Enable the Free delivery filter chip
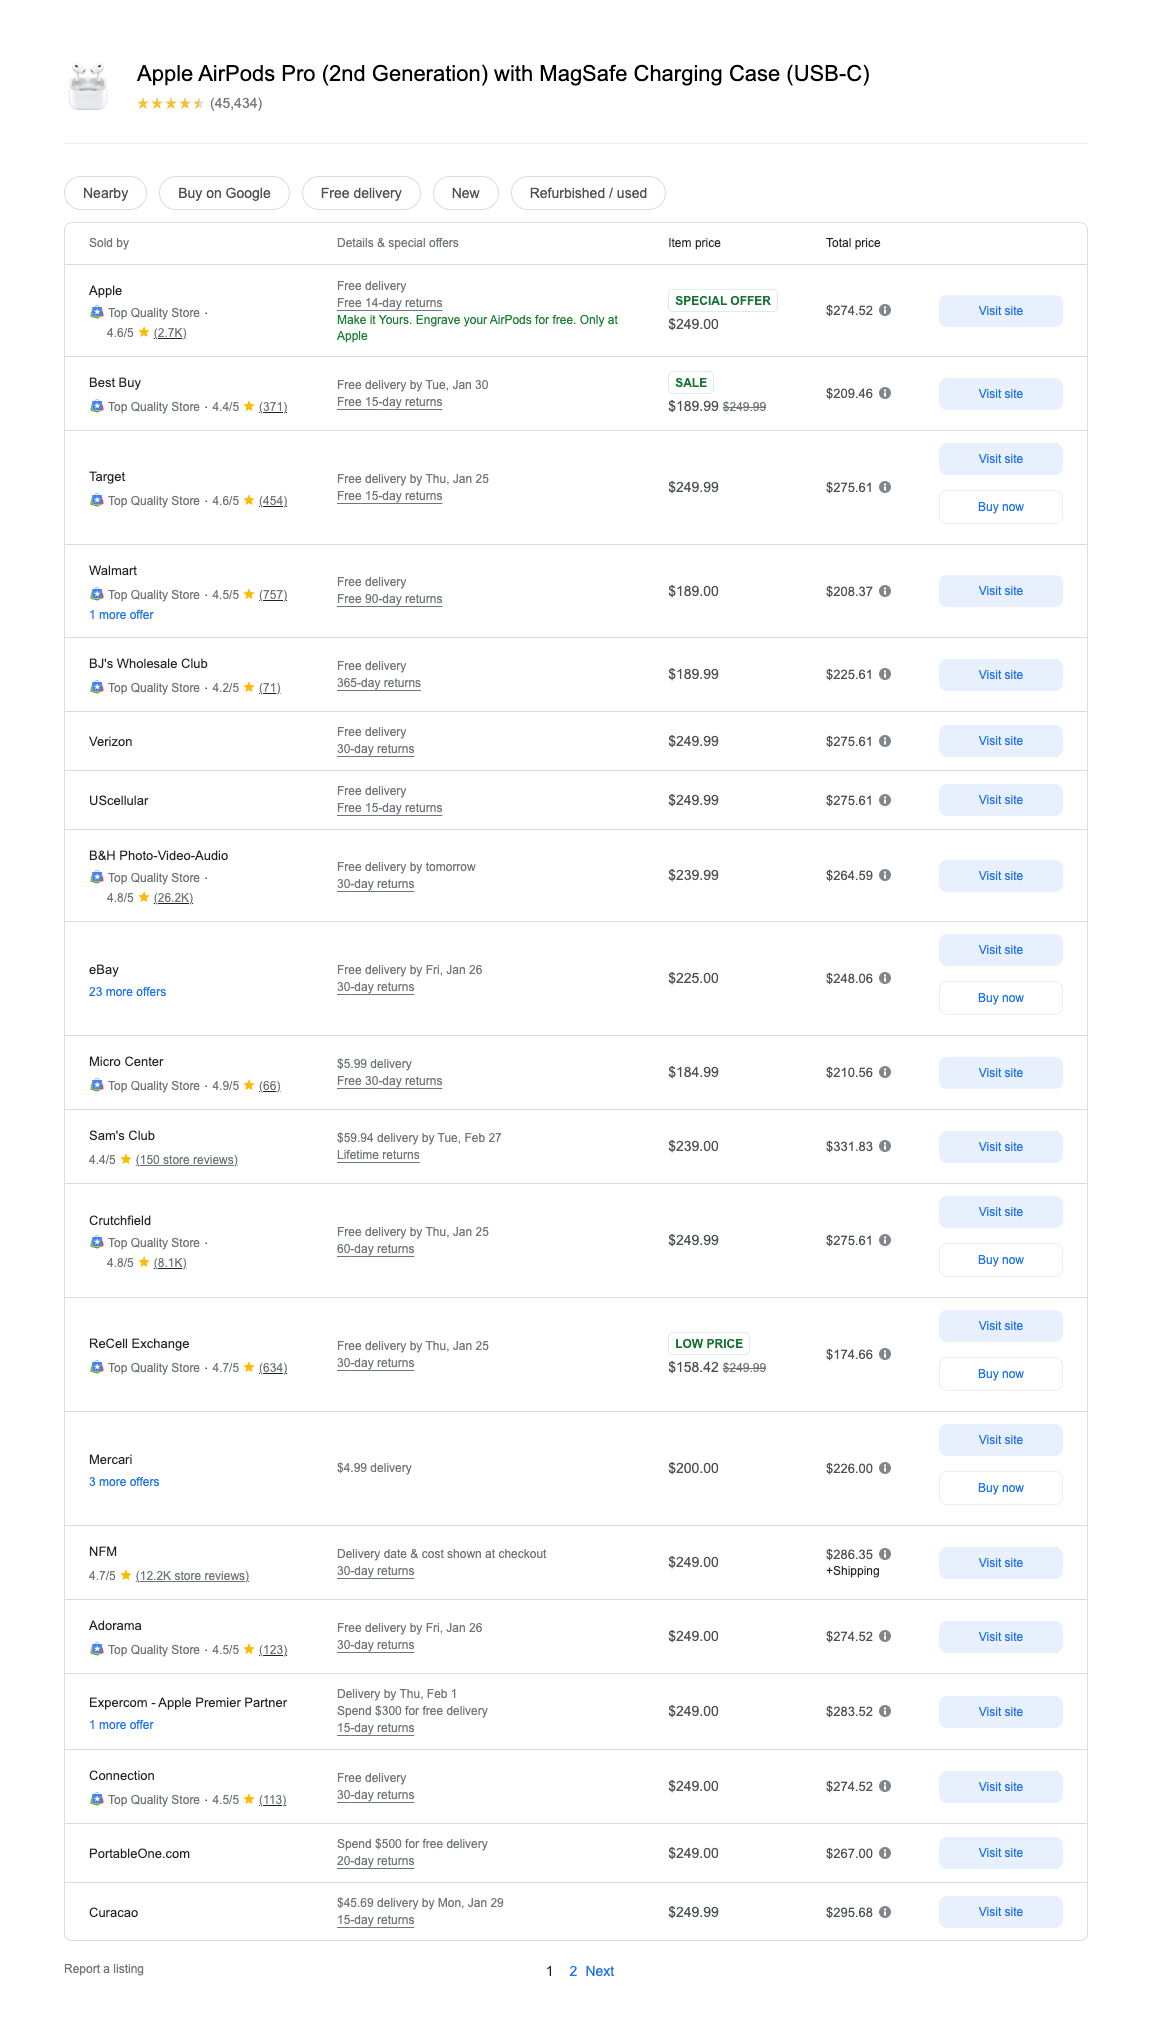1152x2041 pixels. coord(361,193)
